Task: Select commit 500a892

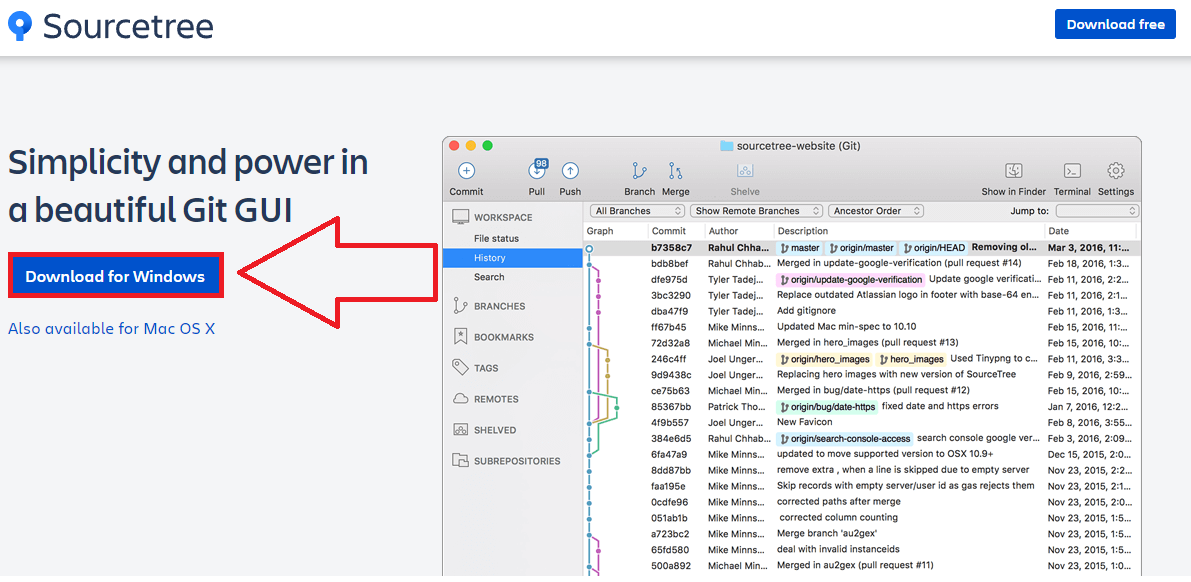Action: [x=862, y=565]
